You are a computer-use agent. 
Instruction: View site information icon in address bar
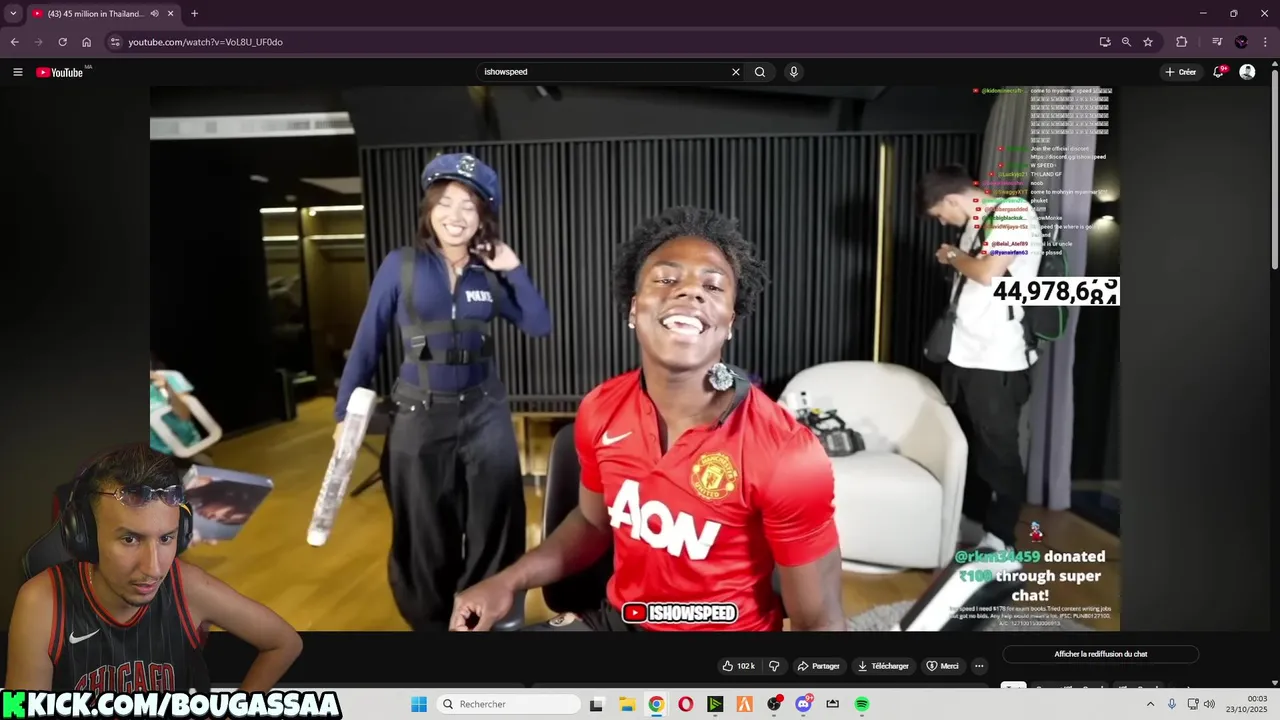point(115,42)
